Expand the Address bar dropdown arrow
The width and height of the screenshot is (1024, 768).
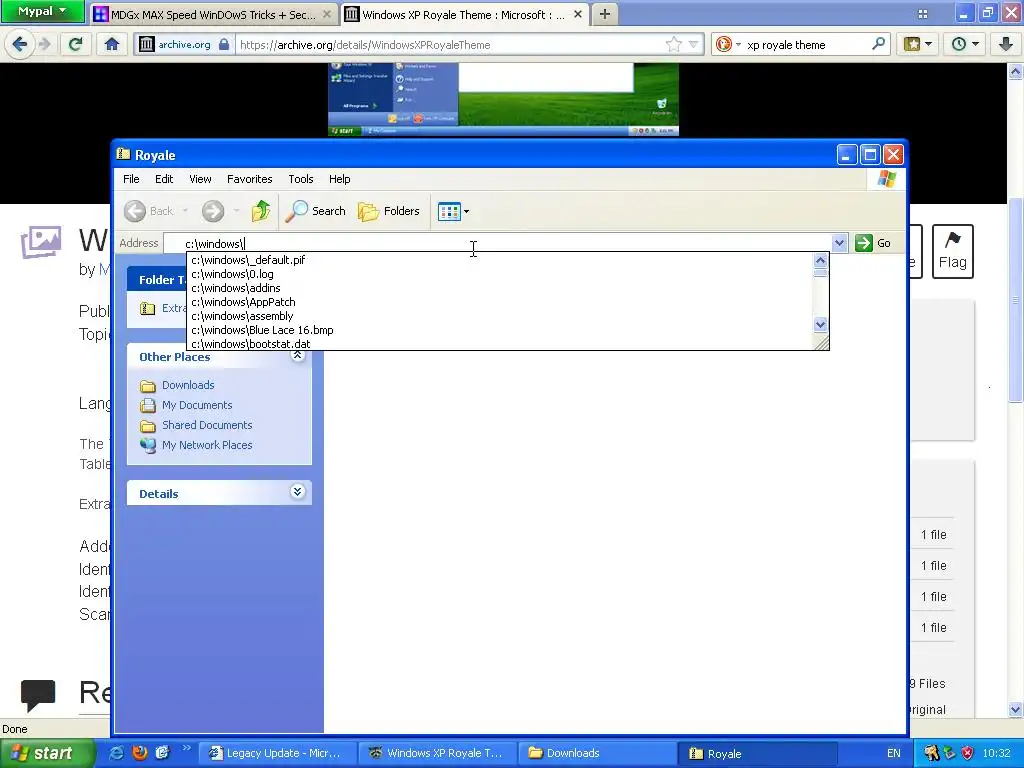point(839,244)
